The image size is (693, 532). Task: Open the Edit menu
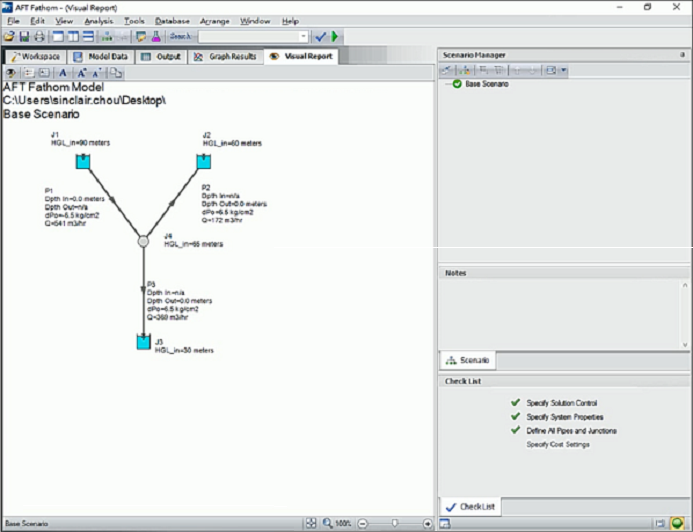click(x=37, y=21)
